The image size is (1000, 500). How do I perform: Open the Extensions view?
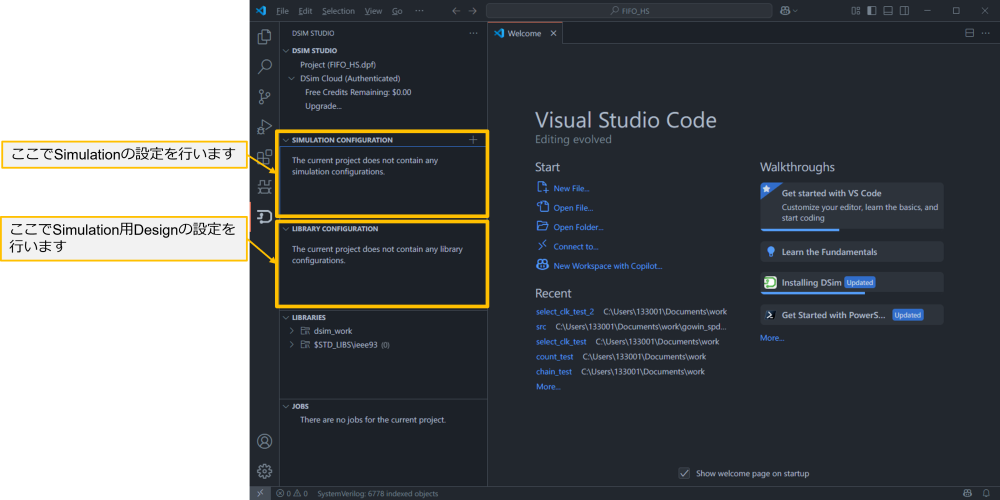264,156
